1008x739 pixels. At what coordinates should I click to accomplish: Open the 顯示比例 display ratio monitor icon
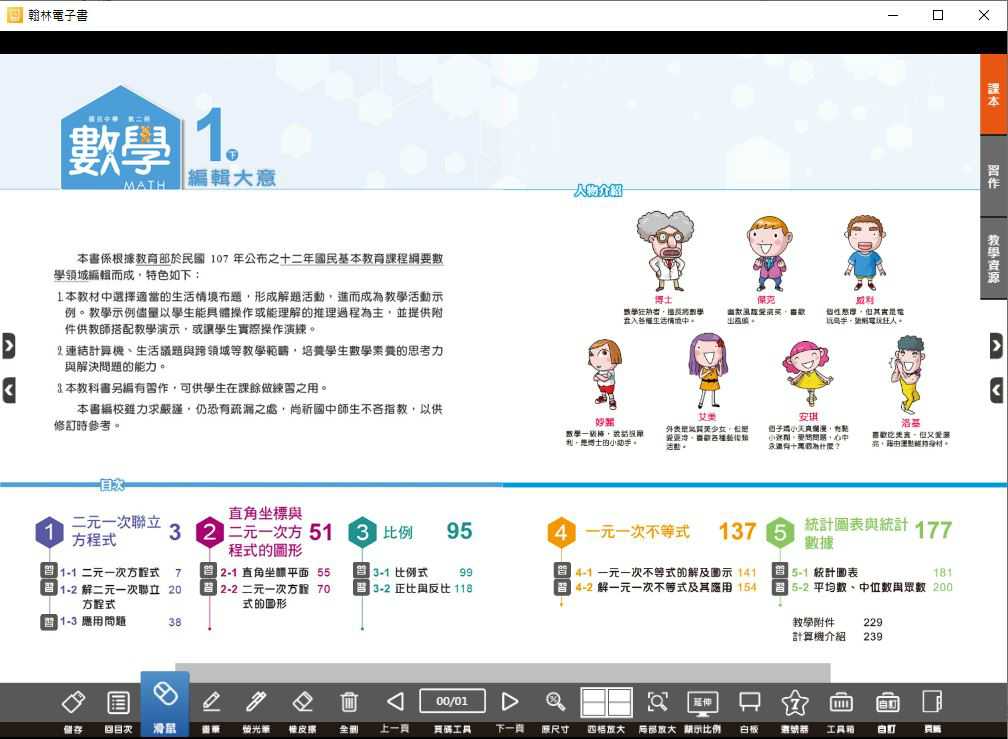click(x=703, y=702)
